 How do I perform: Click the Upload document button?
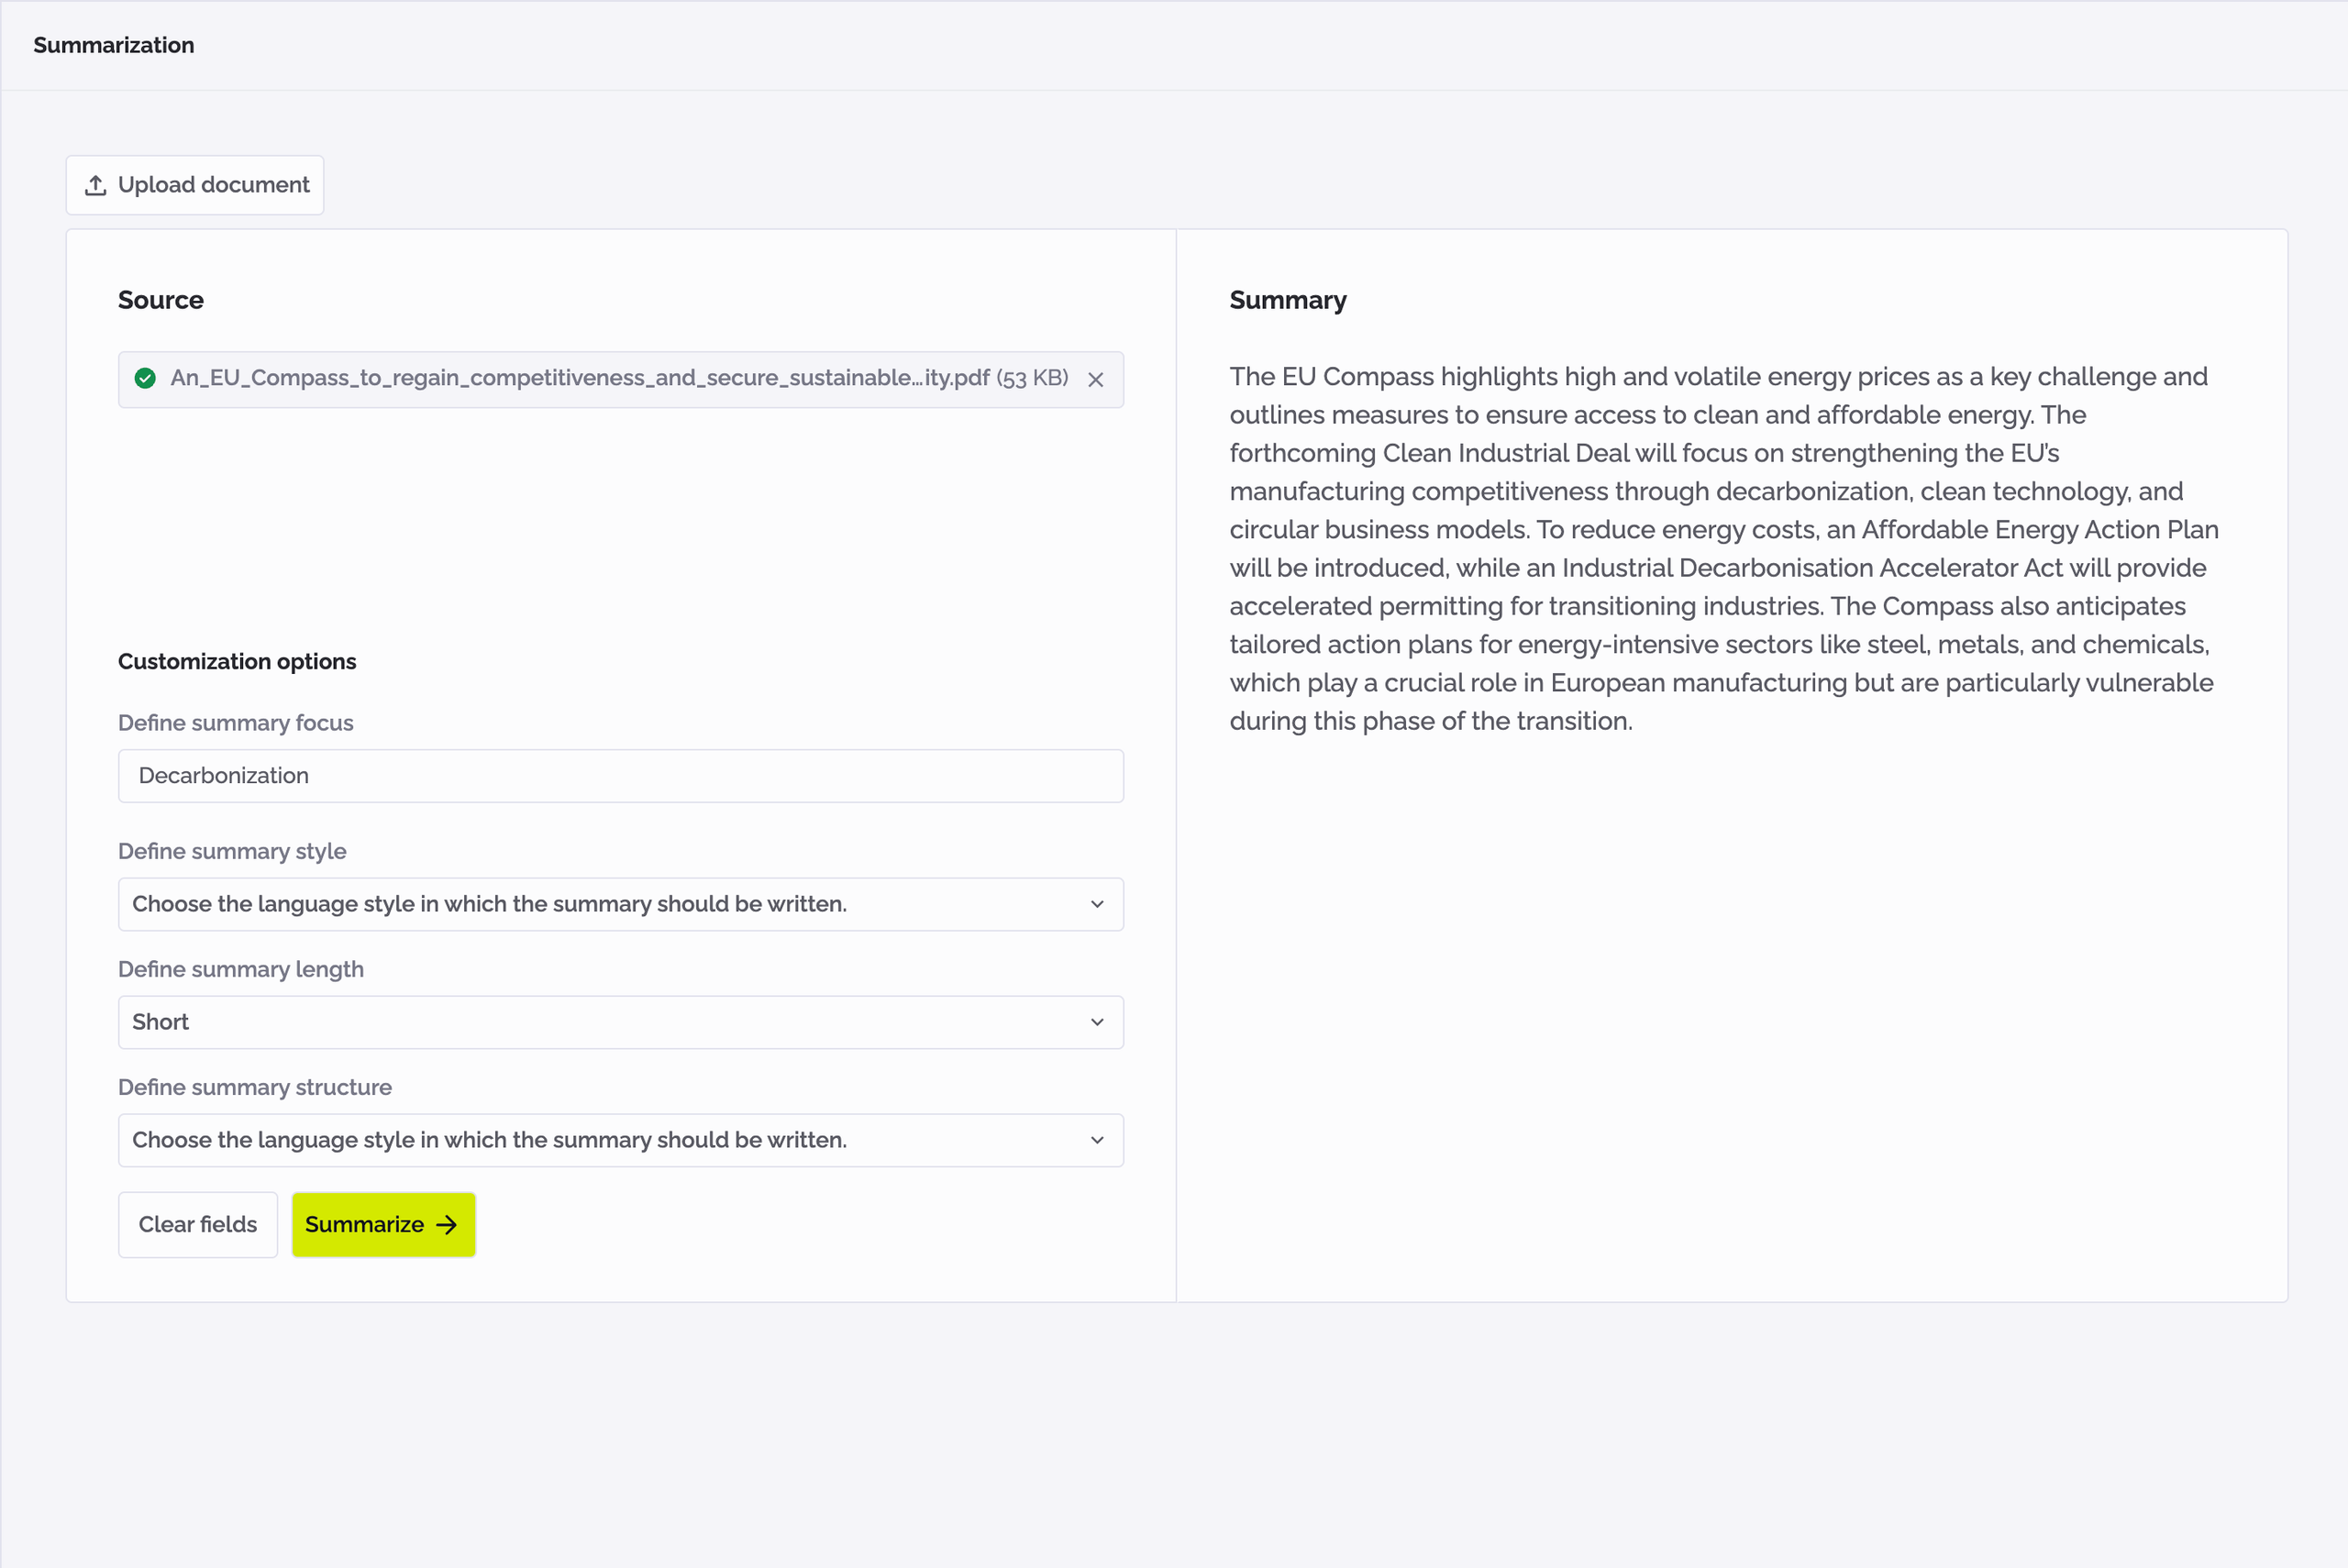click(x=194, y=185)
